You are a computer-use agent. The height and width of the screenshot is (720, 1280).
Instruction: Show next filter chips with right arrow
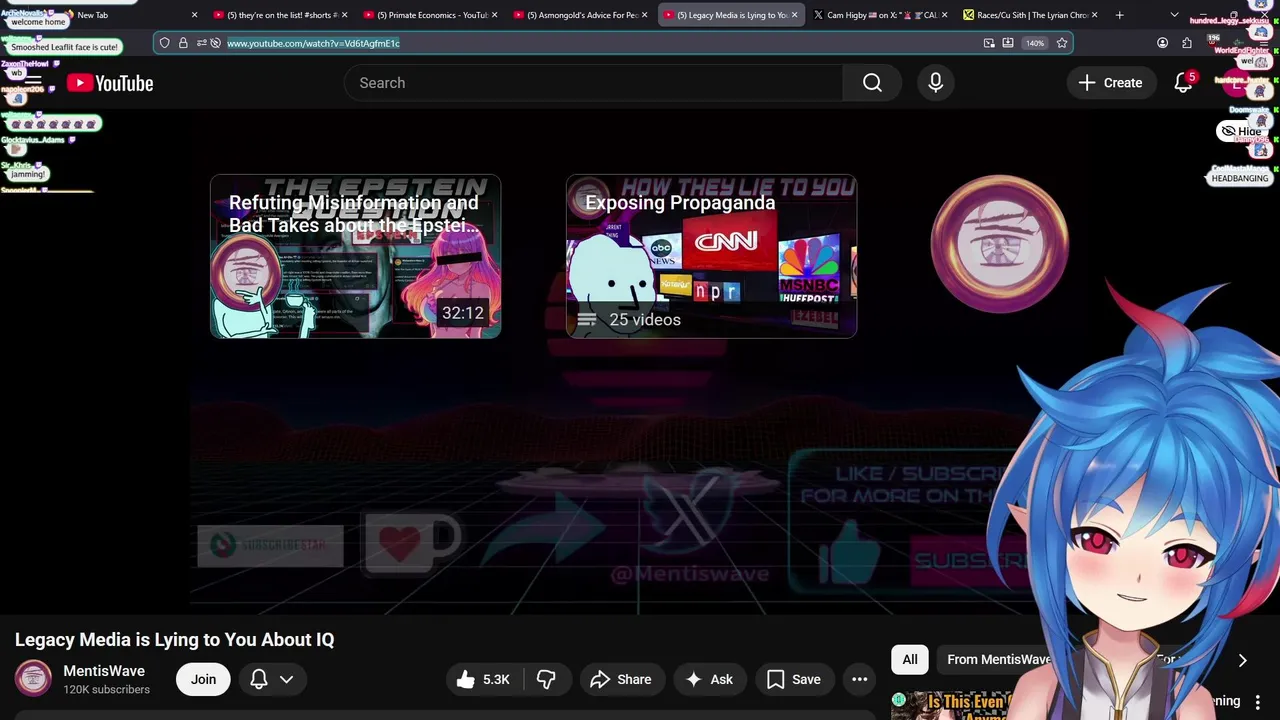1242,660
